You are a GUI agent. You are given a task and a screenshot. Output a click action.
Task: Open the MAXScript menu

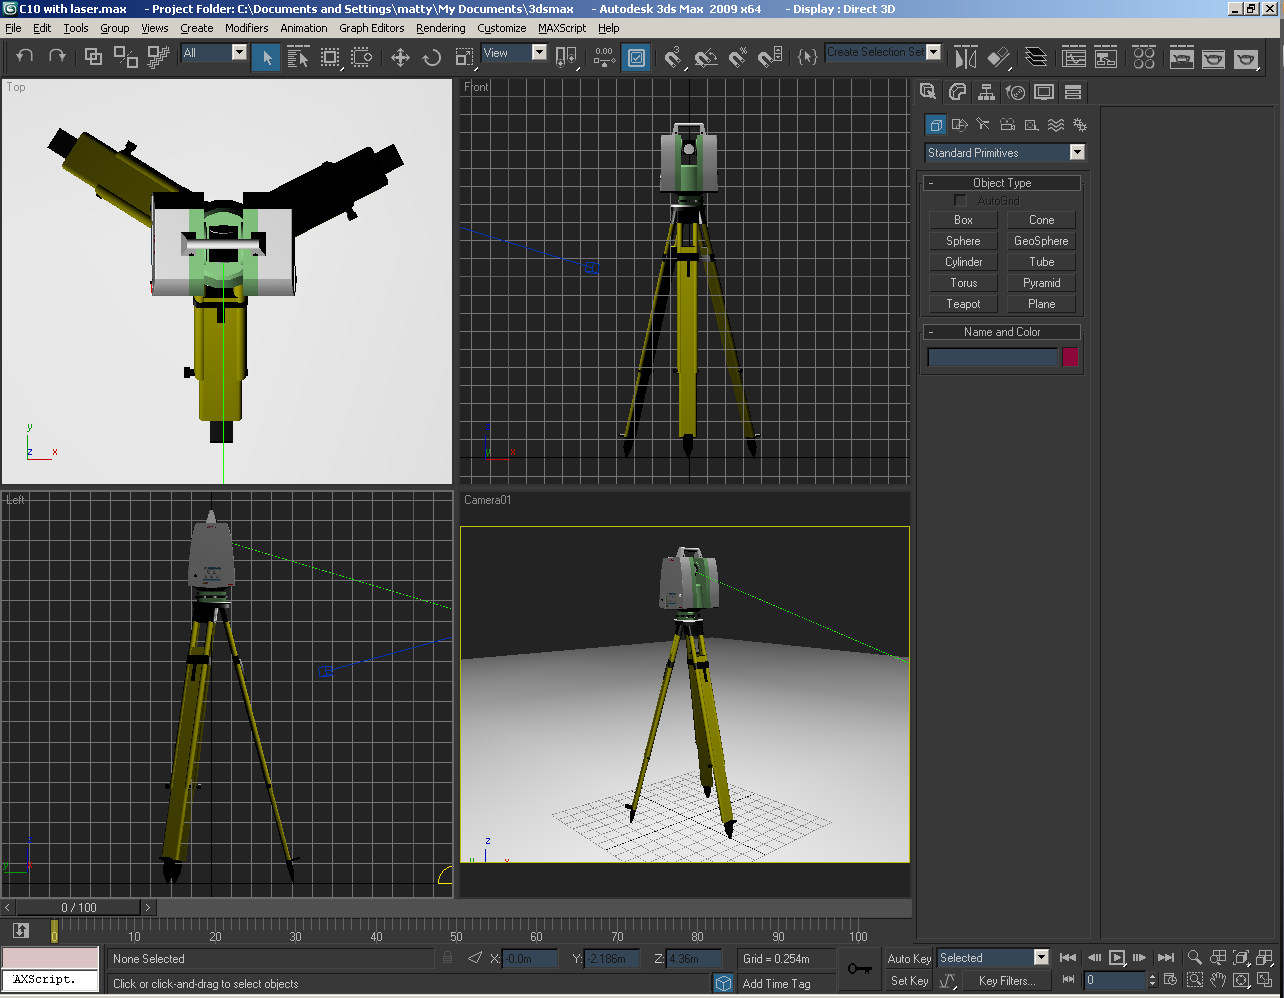[x=562, y=28]
